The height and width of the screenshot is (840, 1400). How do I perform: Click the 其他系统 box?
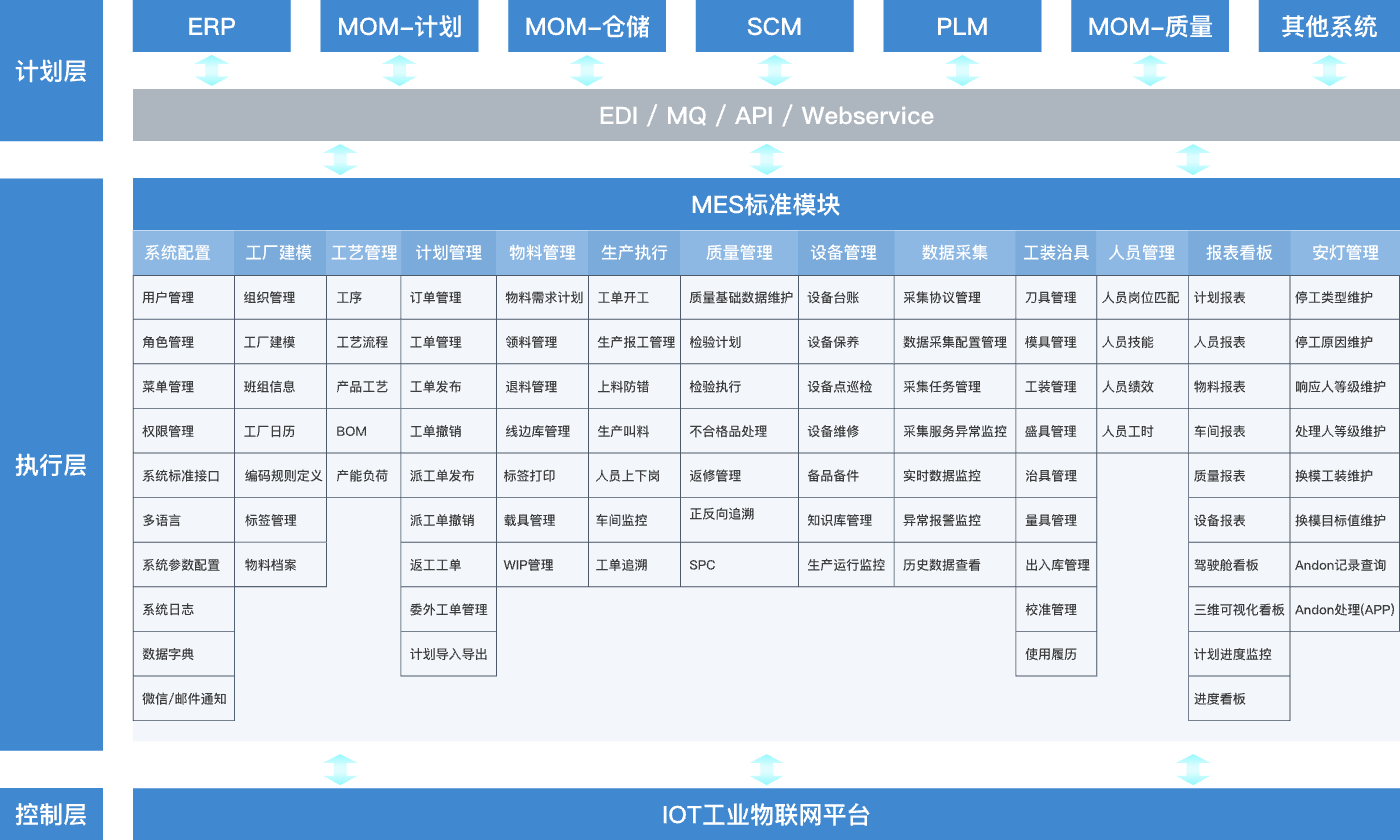1329,26
